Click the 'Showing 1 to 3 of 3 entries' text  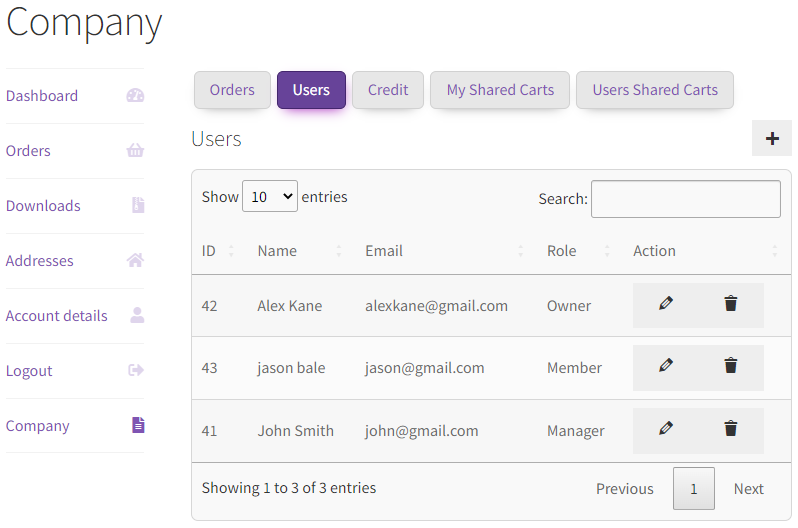[x=289, y=488]
